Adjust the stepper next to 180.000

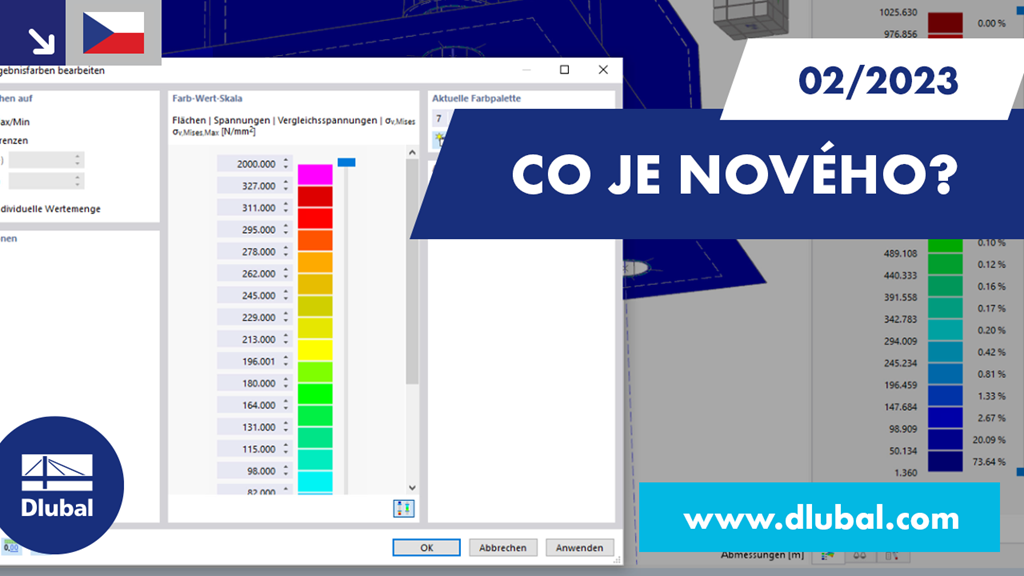[x=286, y=383]
